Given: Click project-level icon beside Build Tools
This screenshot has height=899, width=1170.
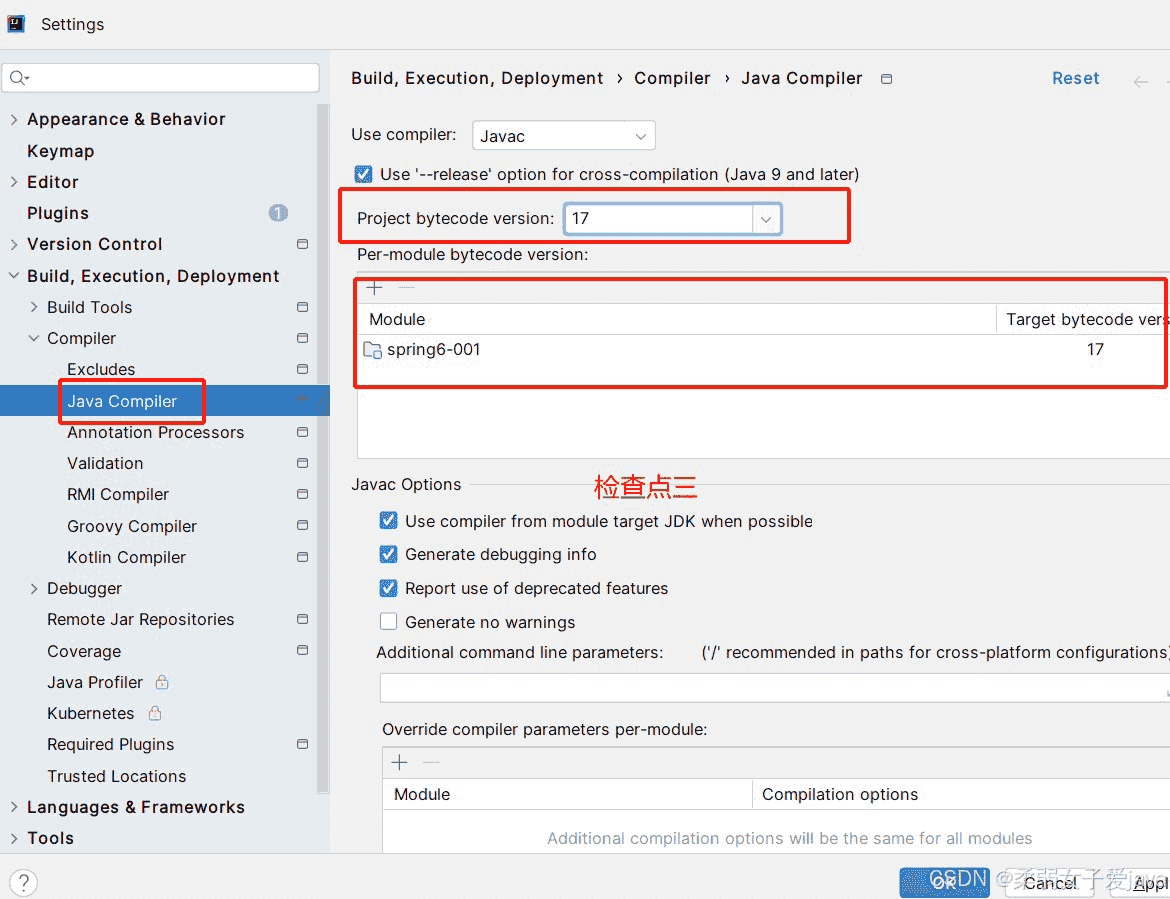Looking at the screenshot, I should click(x=302, y=307).
